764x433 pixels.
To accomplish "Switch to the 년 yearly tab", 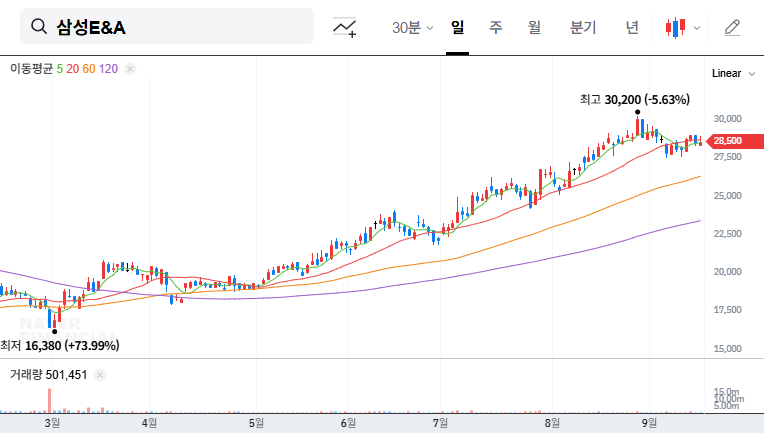I will [632, 27].
